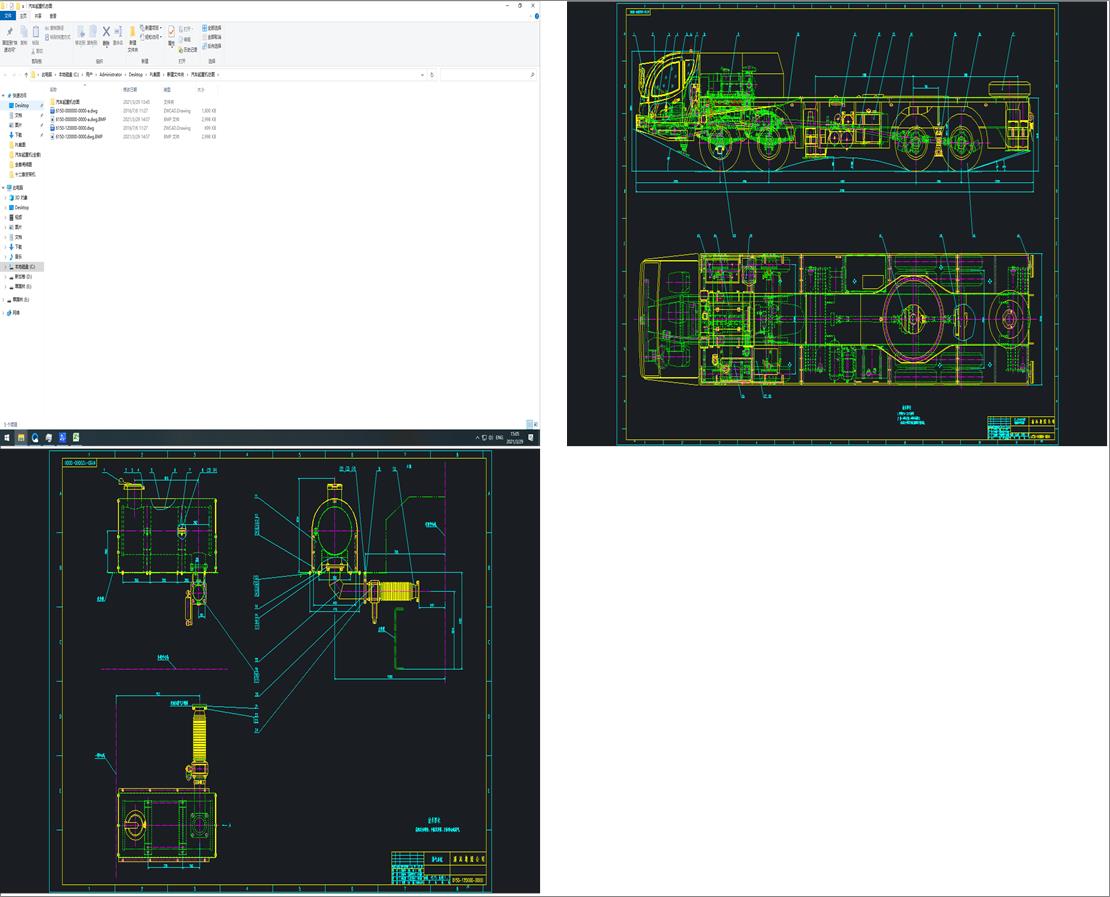Open the blue File tab
Viewport: 1110px width, 897px height.
click(8, 16)
